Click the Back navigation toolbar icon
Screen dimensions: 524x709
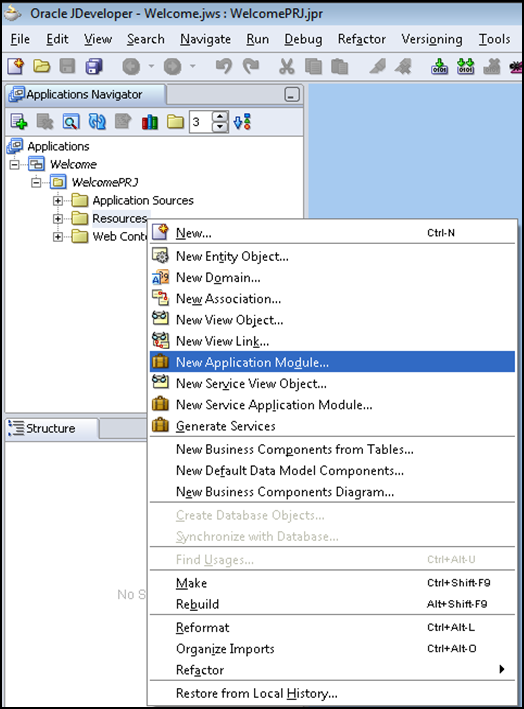(x=131, y=67)
